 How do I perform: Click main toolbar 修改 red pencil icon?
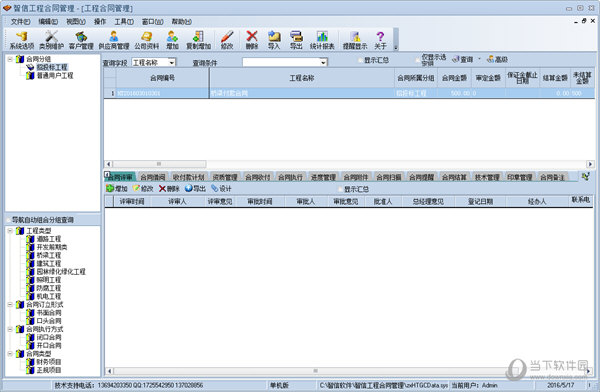[227, 40]
